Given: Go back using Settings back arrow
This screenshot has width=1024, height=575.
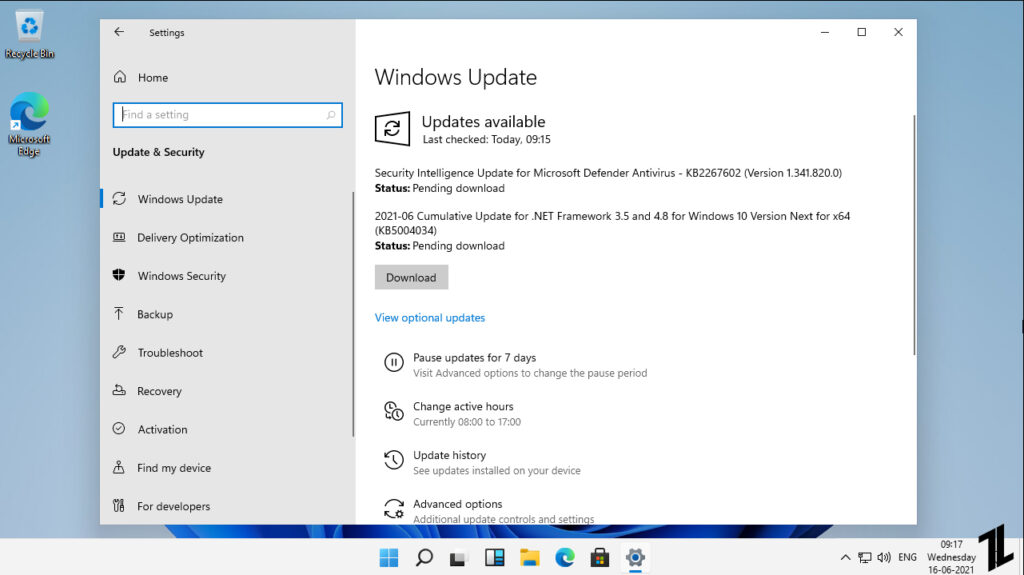Looking at the screenshot, I should pos(119,32).
